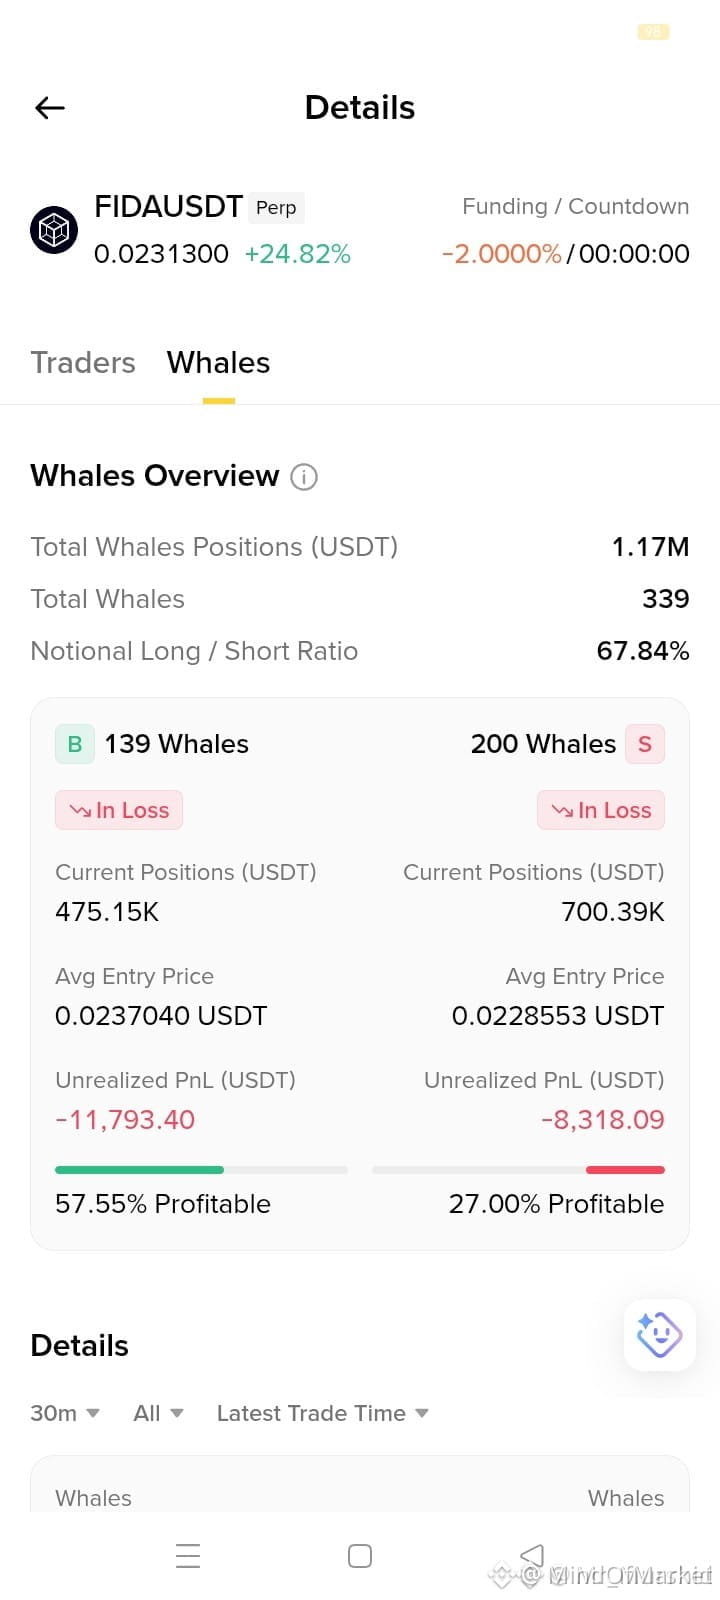Viewport: 720px width, 1600px height.
Task: Tap the green B buy badge
Action: tap(75, 744)
